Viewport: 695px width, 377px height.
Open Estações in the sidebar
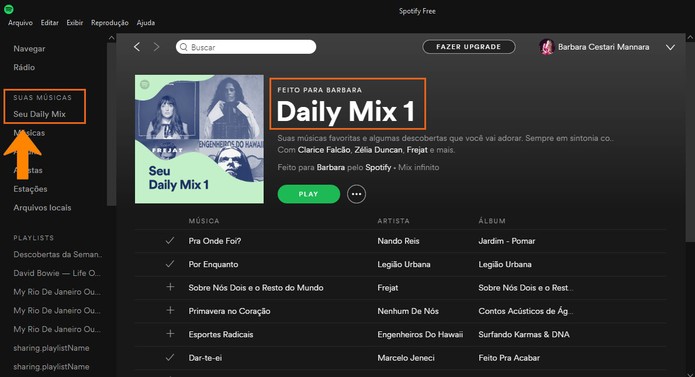pos(30,189)
